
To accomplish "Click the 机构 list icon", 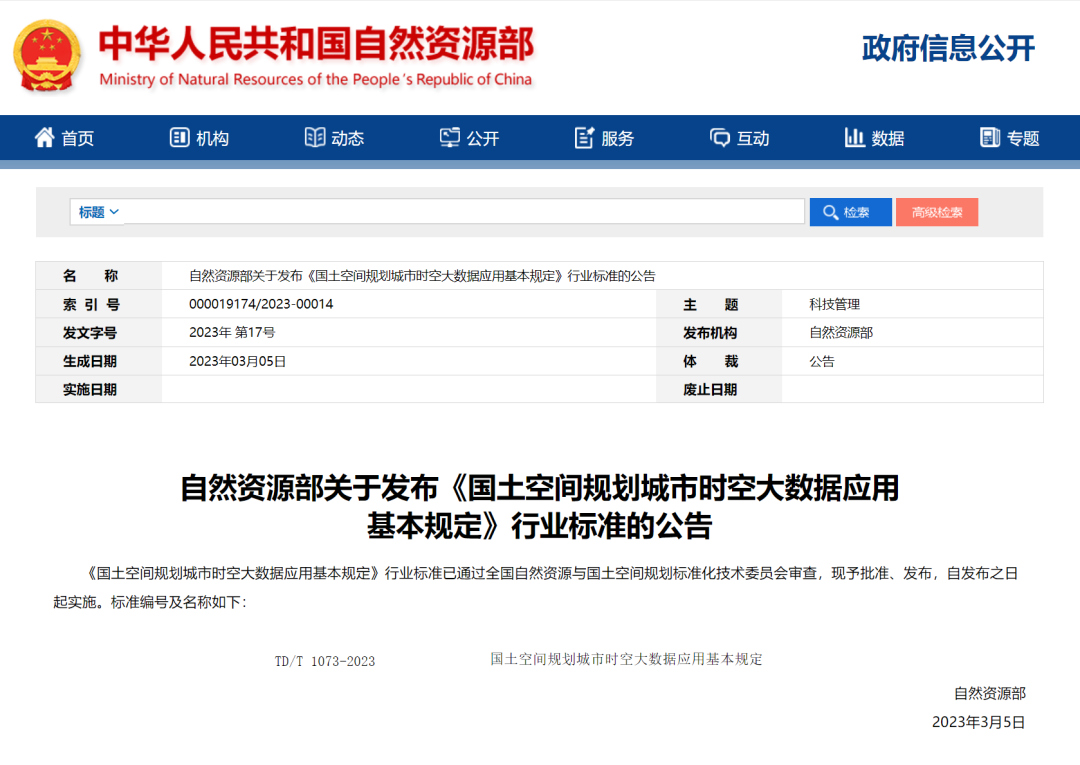I will pyautogui.click(x=180, y=138).
